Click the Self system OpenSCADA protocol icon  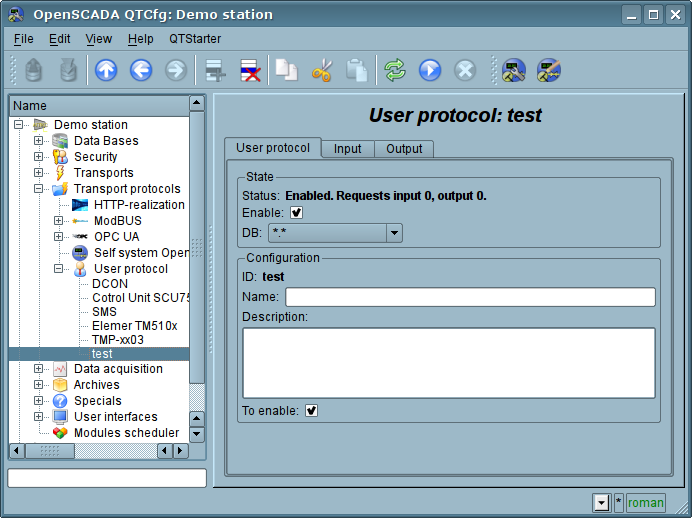coord(80,253)
